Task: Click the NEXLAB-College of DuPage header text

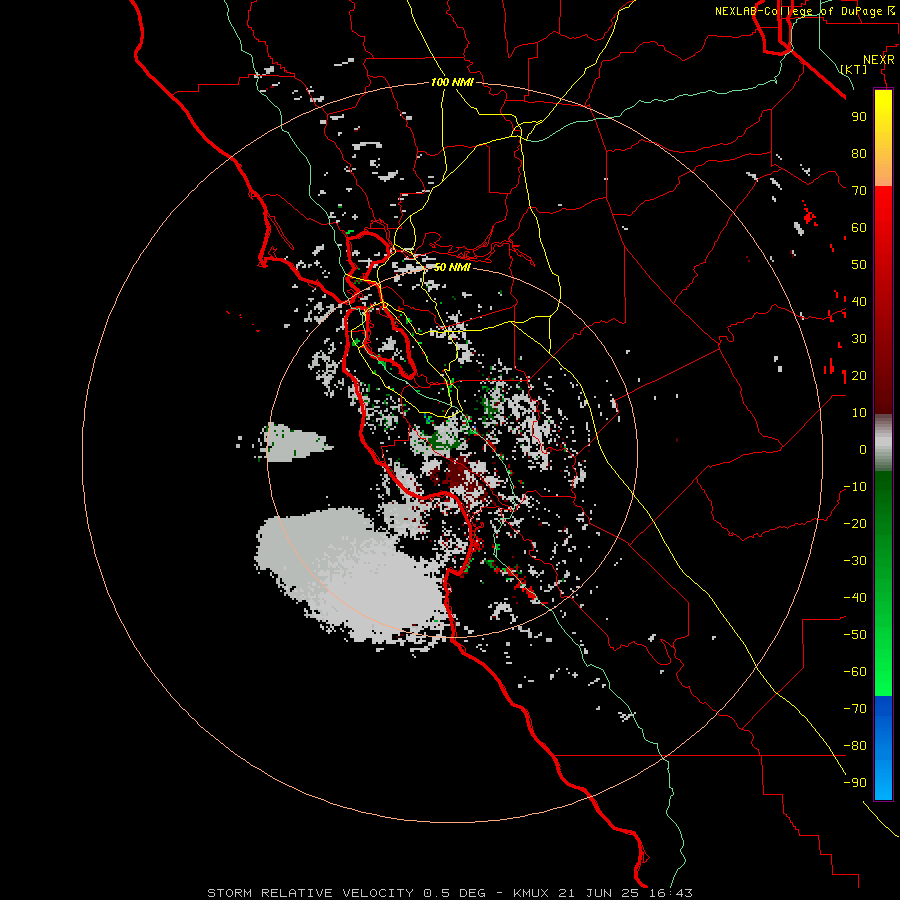Action: (798, 11)
